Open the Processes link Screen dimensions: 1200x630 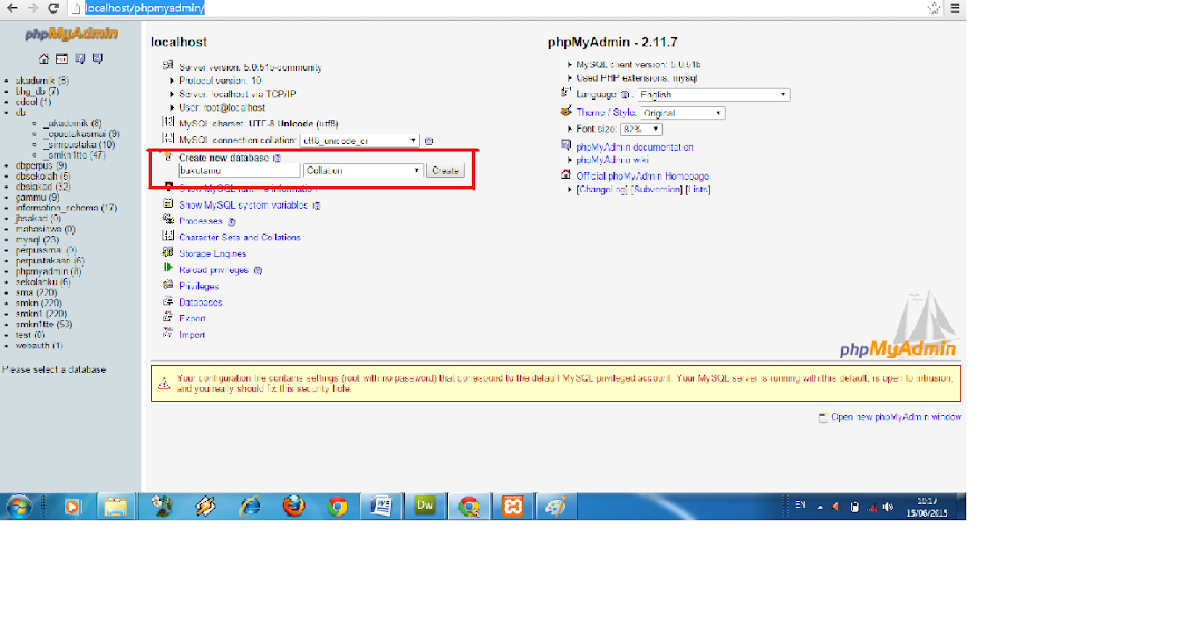click(201, 221)
